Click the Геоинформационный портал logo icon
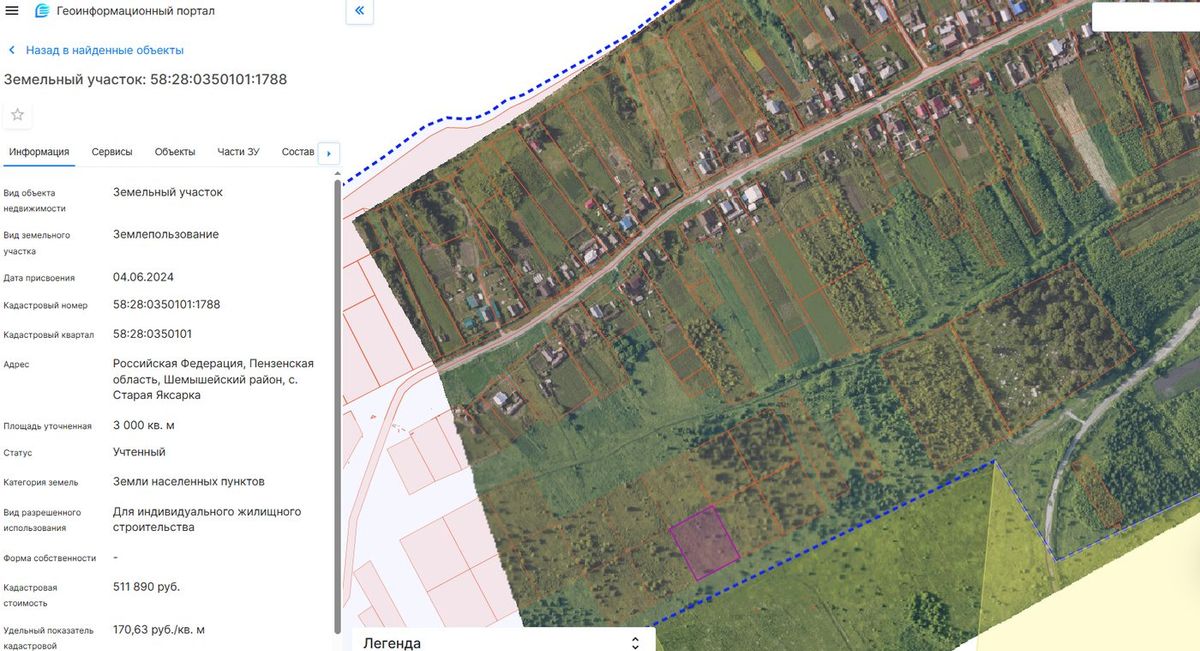 42,11
